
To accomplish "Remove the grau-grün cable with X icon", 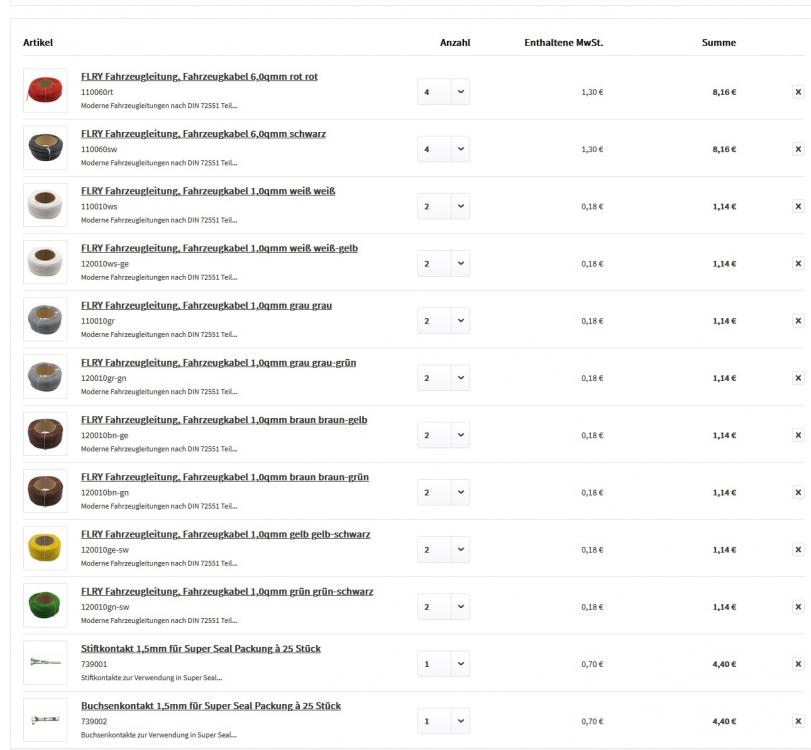I will point(798,378).
